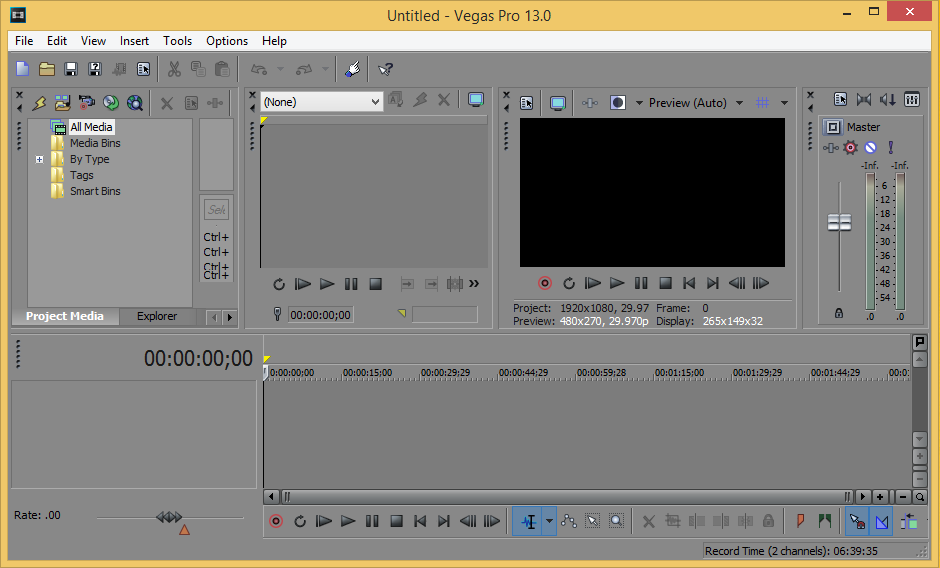
Task: Click the Insert Region green flags icon
Action: click(825, 521)
